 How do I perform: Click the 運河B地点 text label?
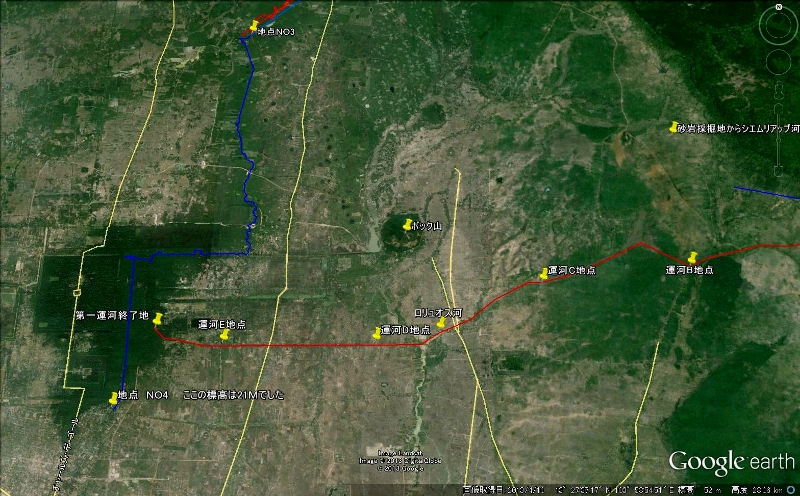(x=690, y=271)
